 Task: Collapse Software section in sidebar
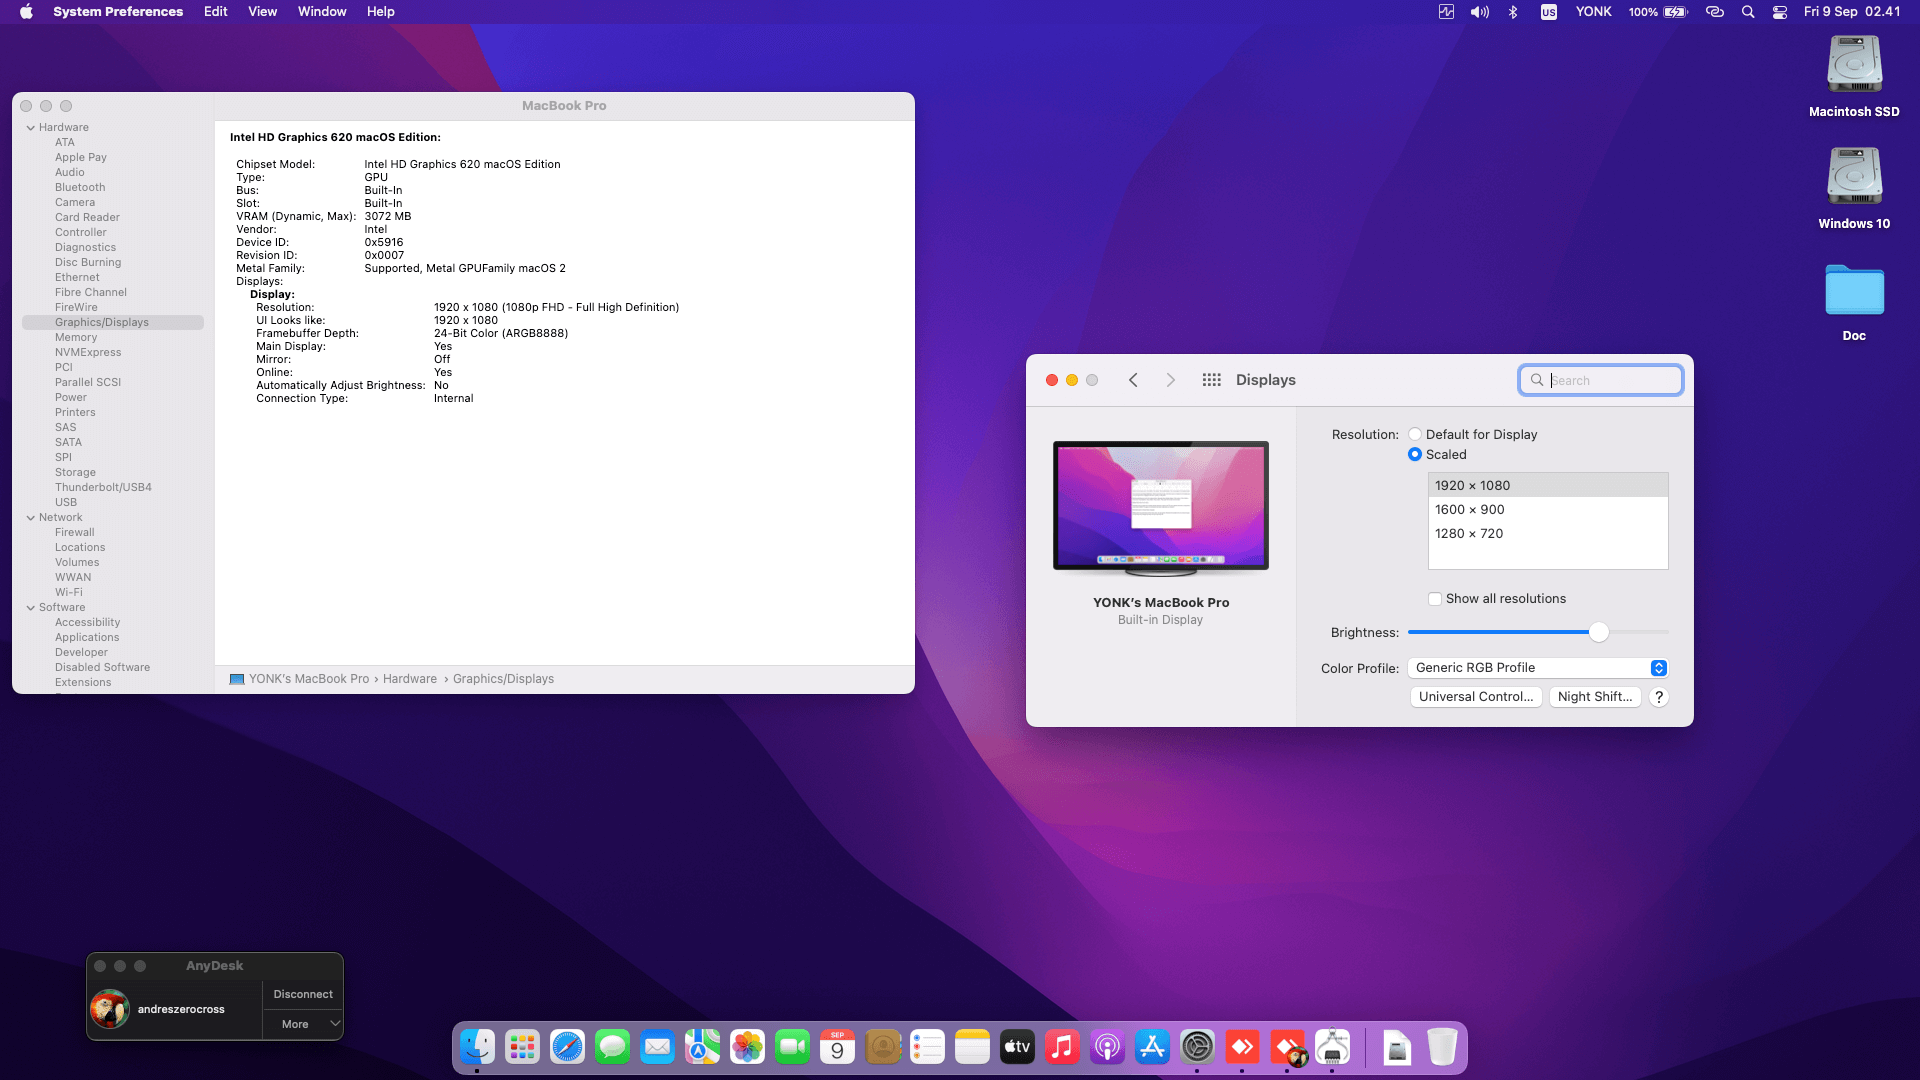point(31,608)
